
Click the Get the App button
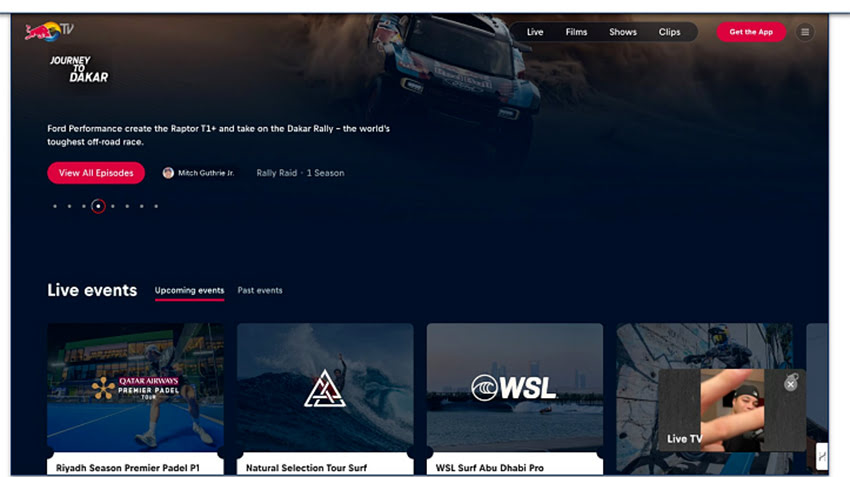click(x=751, y=32)
